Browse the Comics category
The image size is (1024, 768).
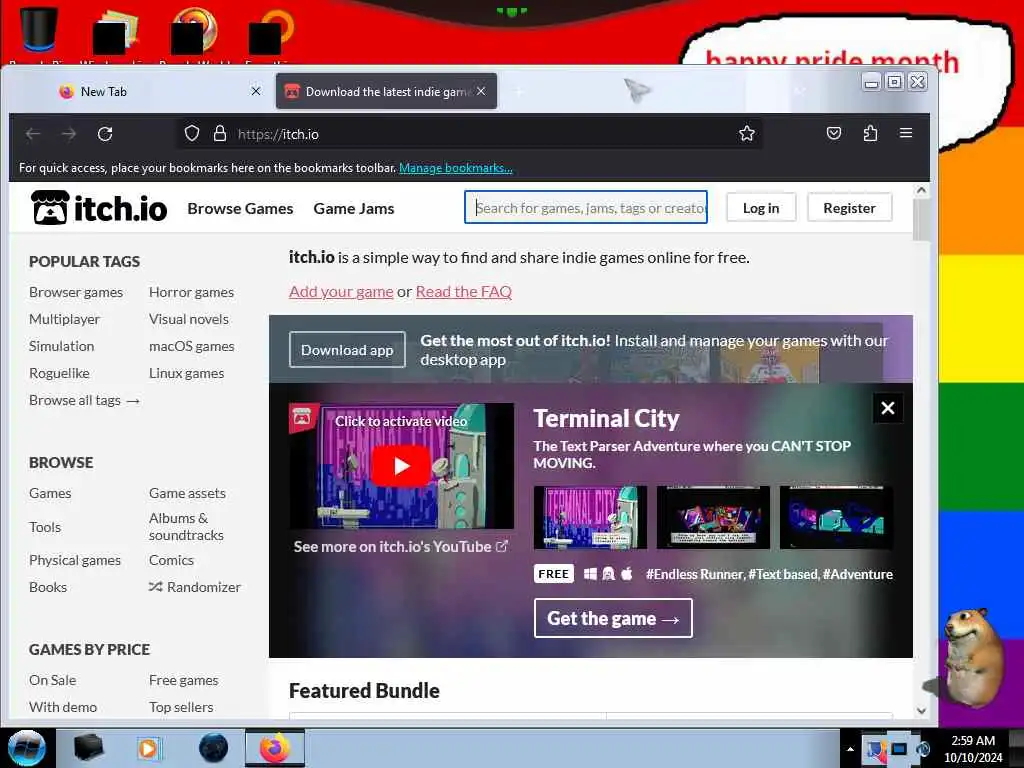click(x=171, y=560)
